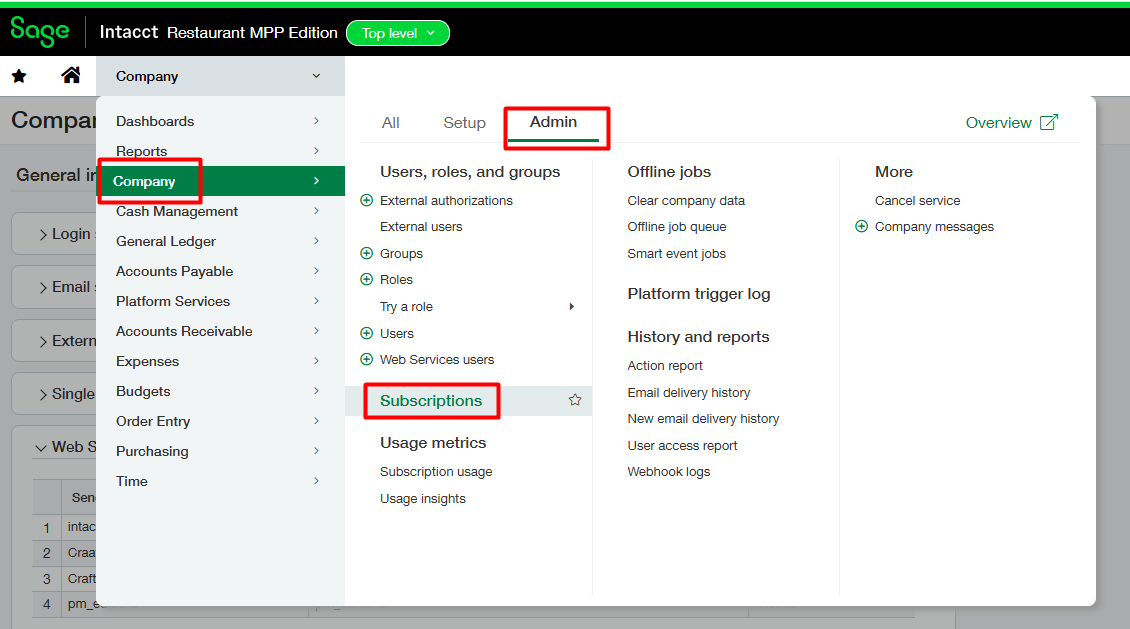Open Usage insights
This screenshot has height=629, width=1130.
tap(422, 499)
